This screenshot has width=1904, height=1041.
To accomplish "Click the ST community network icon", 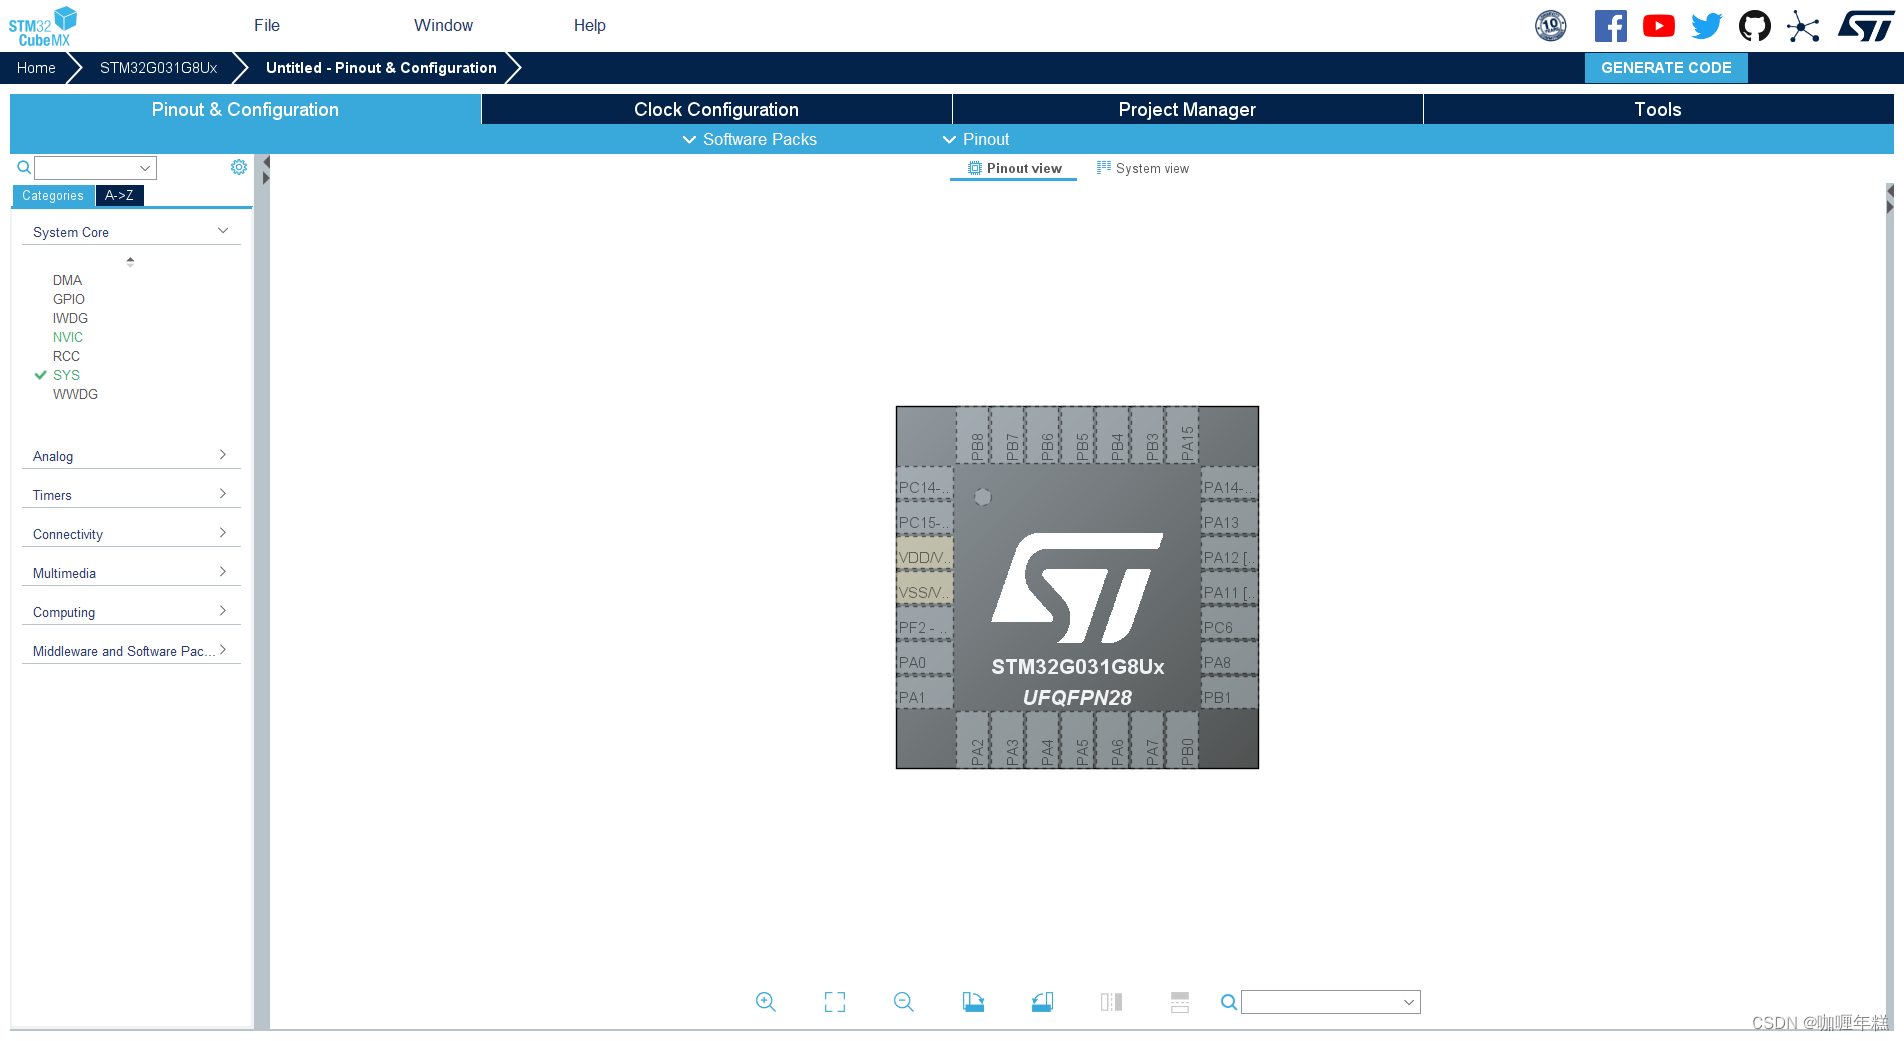I will click(x=1803, y=26).
